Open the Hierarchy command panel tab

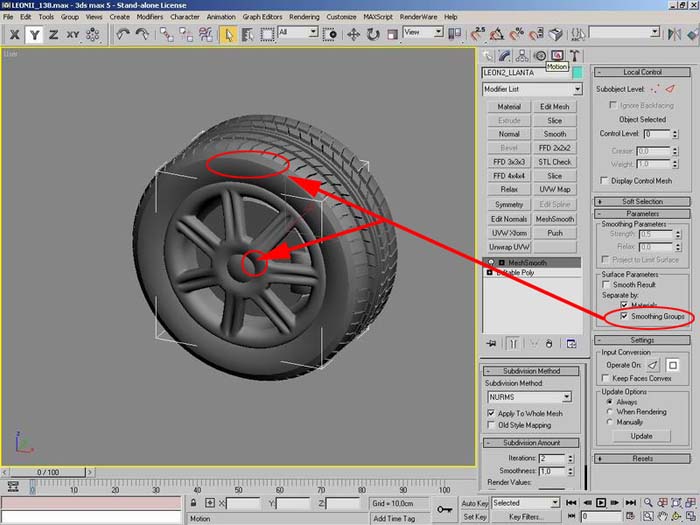[523, 56]
